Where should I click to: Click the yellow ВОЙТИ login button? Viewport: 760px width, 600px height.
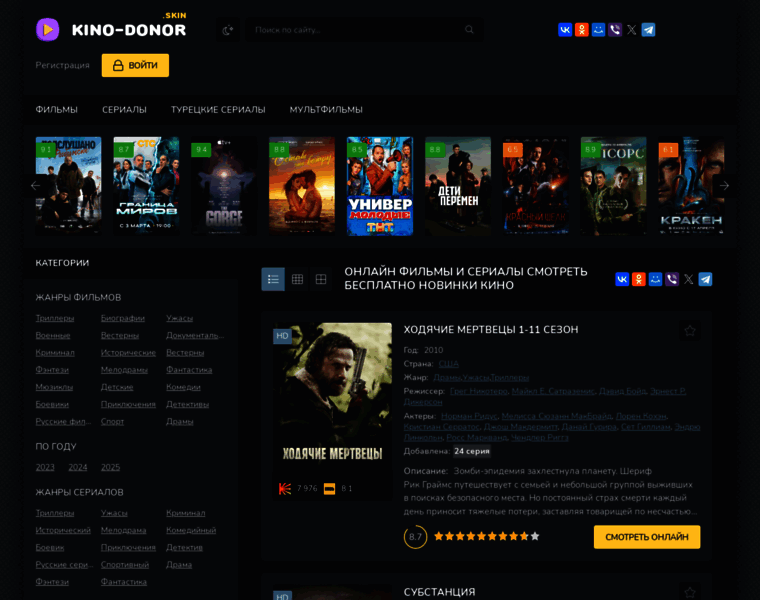(x=135, y=65)
